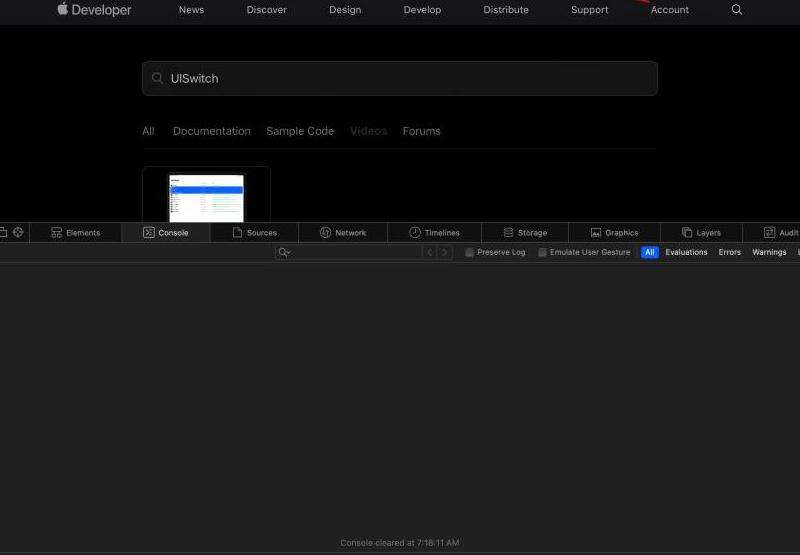This screenshot has height=555, width=800.
Task: Open the Network tab
Action: [x=343, y=233]
